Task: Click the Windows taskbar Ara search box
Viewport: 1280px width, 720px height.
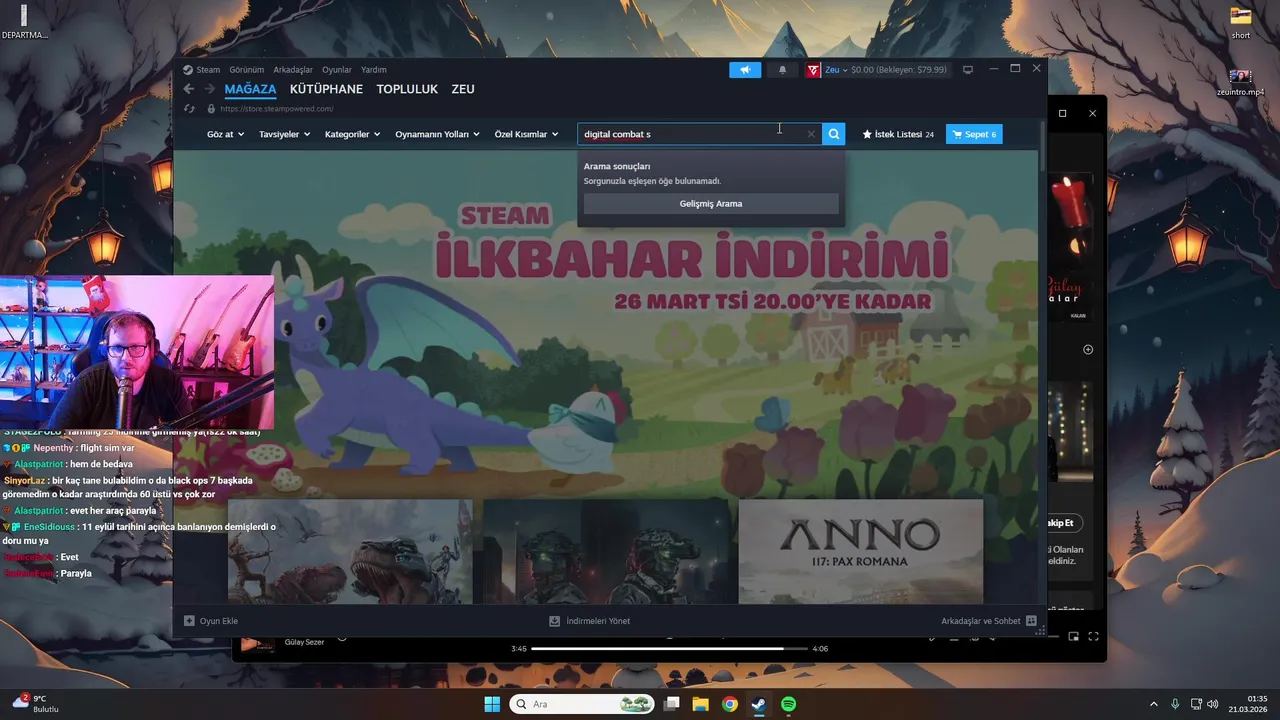Action: (583, 704)
